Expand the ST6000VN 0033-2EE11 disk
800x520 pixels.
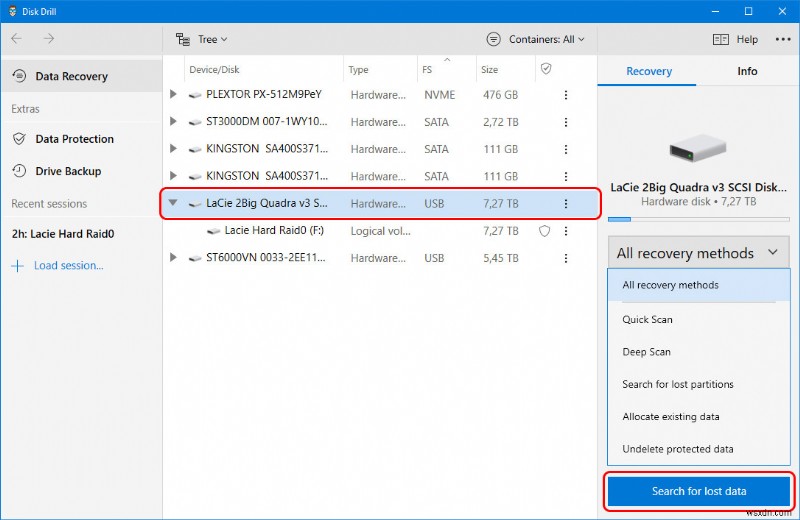click(173, 257)
